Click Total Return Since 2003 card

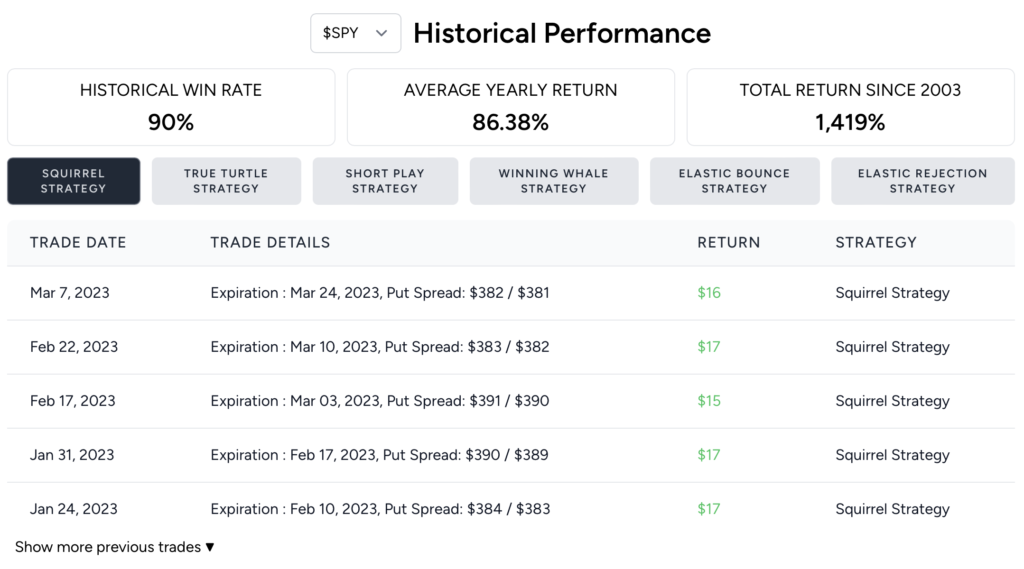tap(850, 107)
